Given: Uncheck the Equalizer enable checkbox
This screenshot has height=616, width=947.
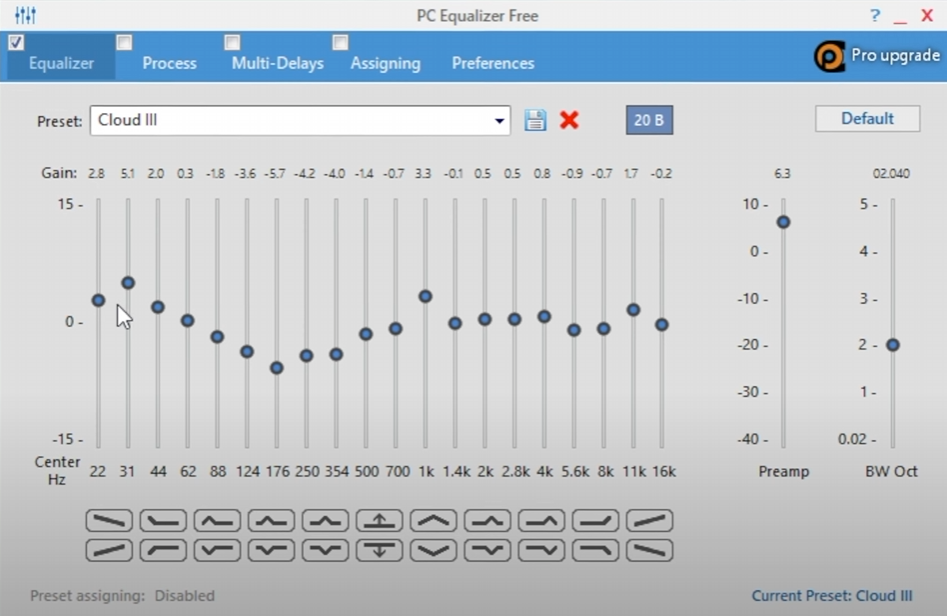Looking at the screenshot, I should 16,42.
